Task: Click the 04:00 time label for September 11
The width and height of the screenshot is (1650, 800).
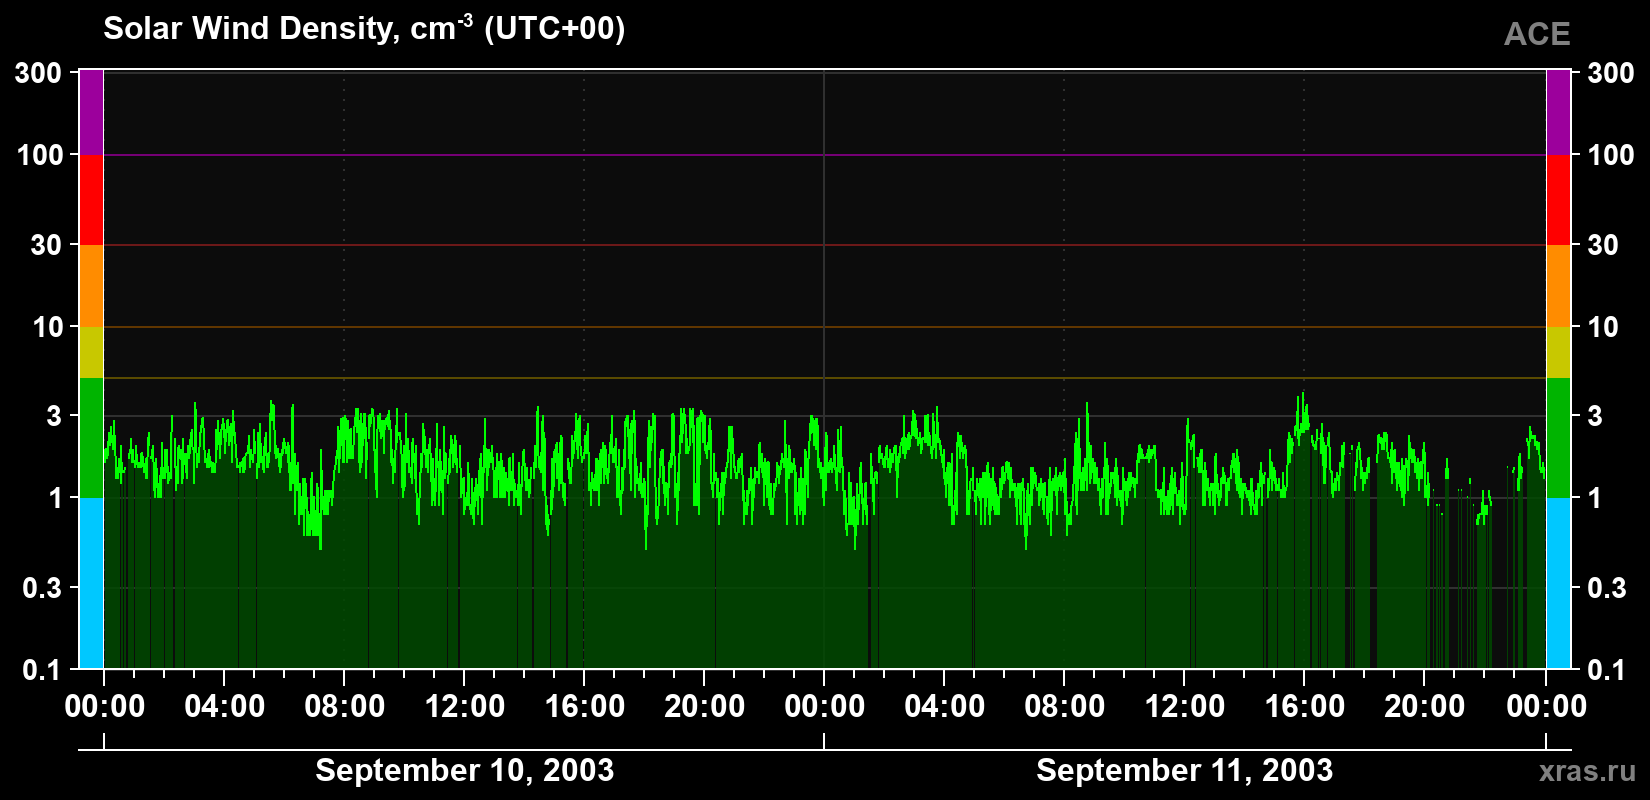Action: (x=945, y=707)
